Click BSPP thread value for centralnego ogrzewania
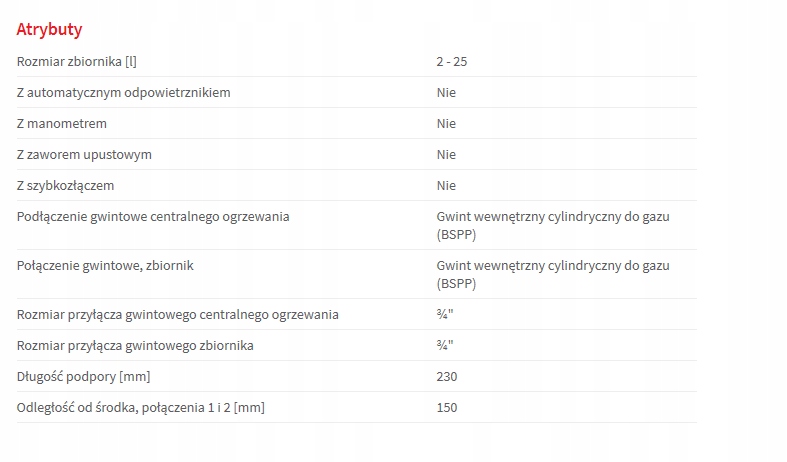787x462 pixels. click(553, 225)
